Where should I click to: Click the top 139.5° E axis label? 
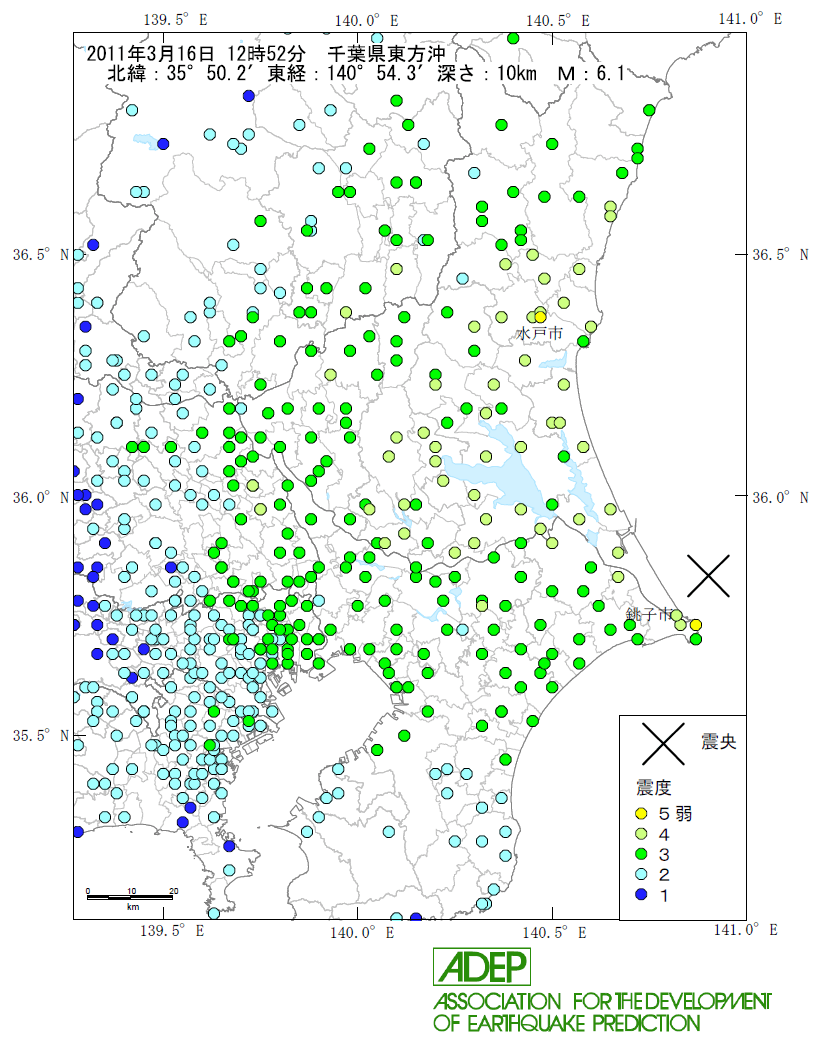175,19
